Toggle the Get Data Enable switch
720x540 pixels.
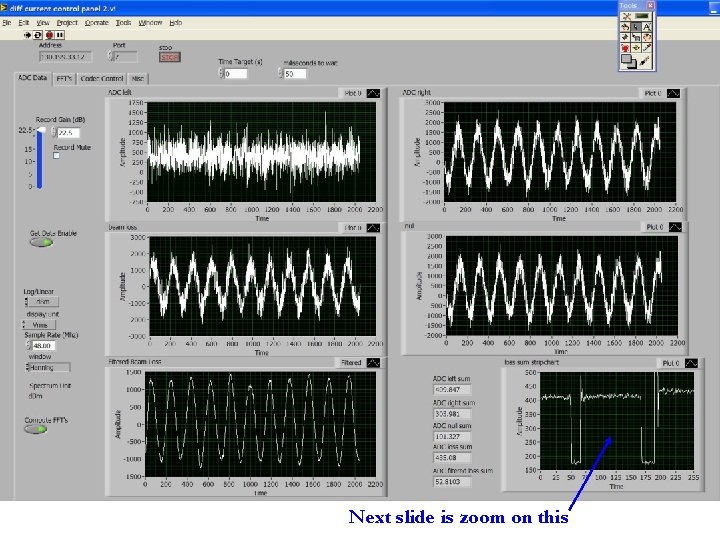pyautogui.click(x=42, y=243)
